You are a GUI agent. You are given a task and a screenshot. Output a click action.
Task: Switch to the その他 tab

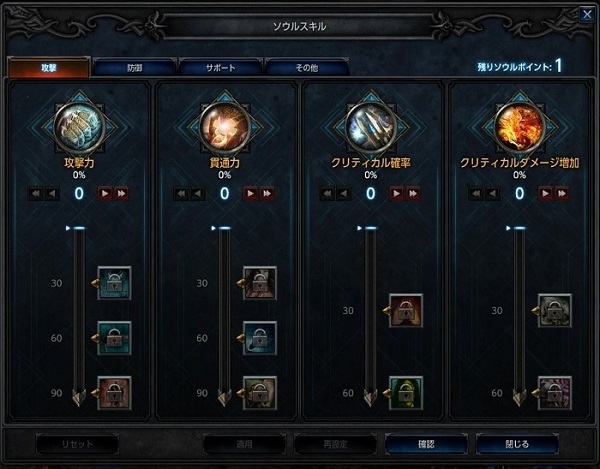307,68
